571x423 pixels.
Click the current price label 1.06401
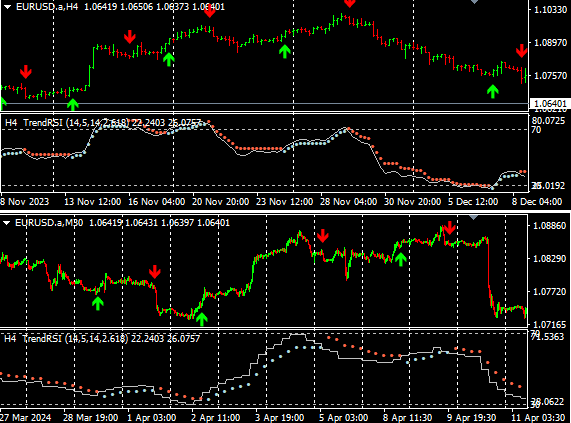[550, 104]
